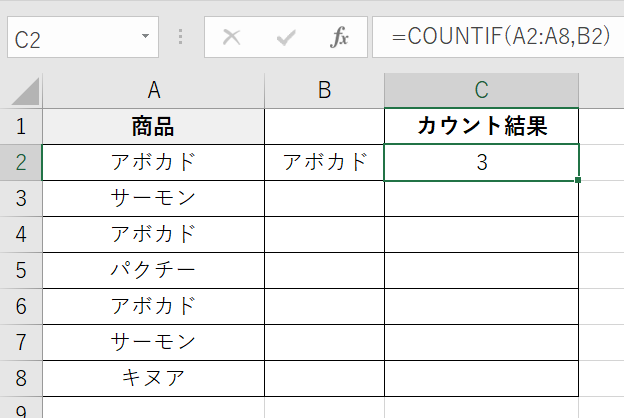Select column B header
The image size is (624, 418).
click(324, 91)
